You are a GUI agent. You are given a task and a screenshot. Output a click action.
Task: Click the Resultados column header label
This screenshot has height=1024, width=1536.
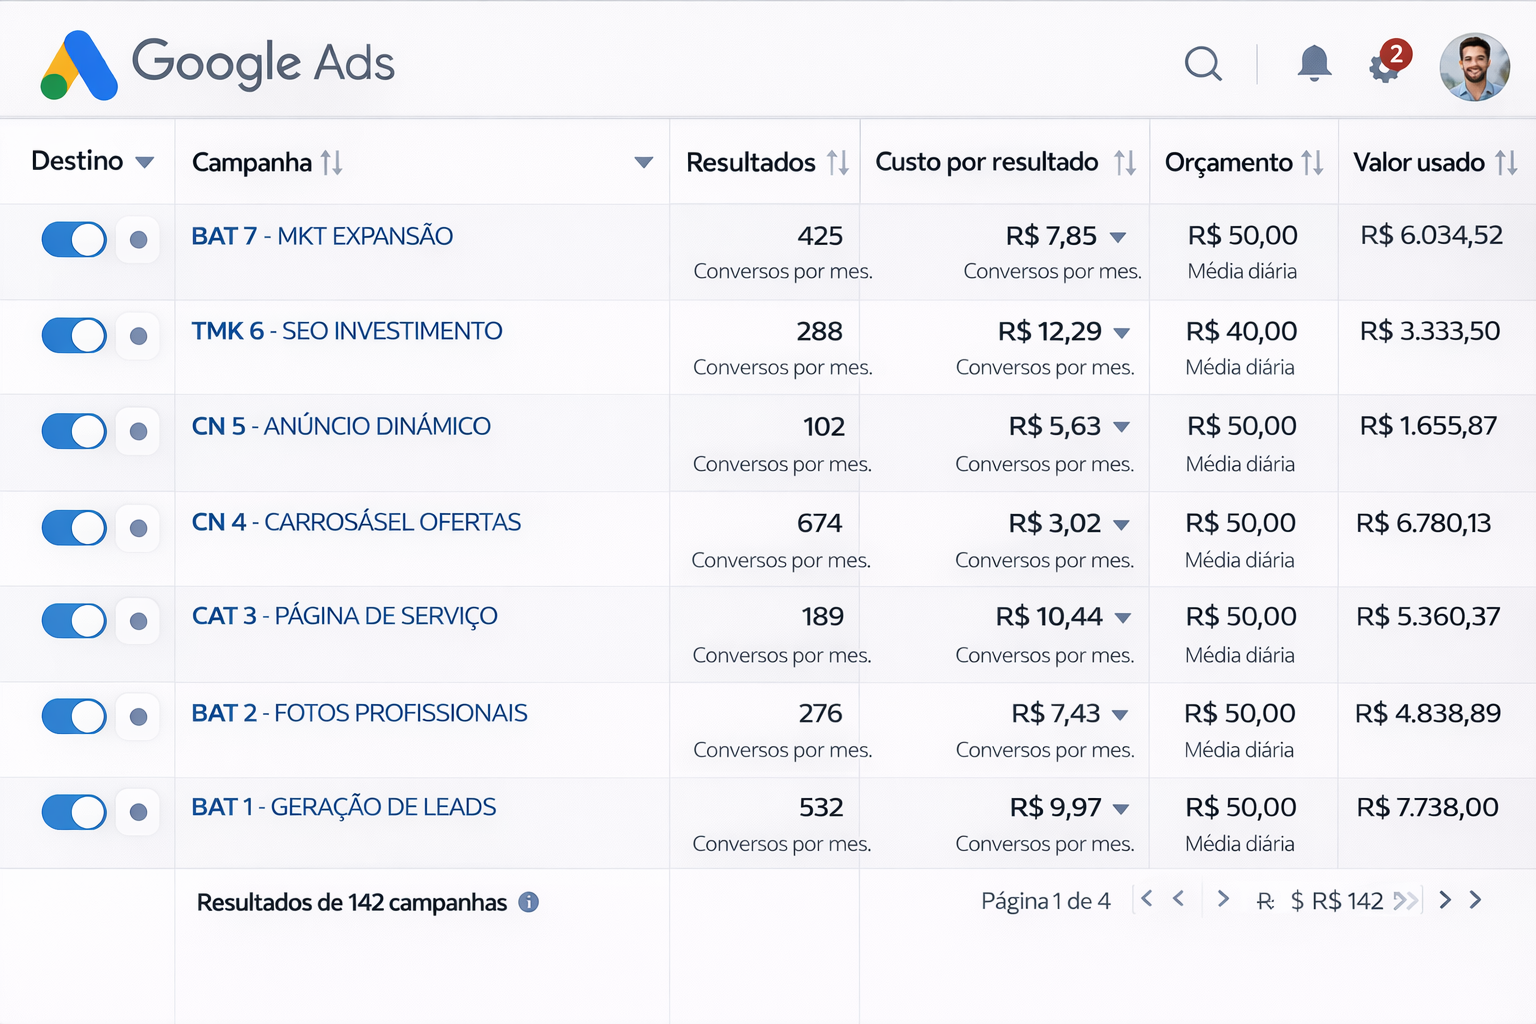(750, 162)
